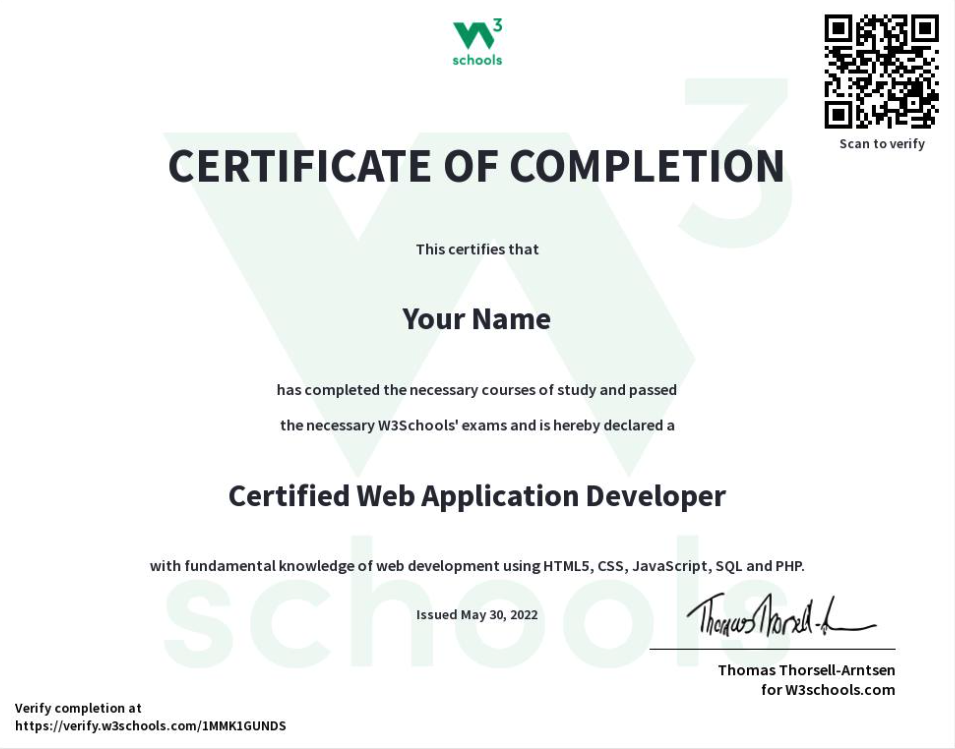The width and height of the screenshot is (955, 749).
Task: Click the W3Schools logo at top
Action: [x=478, y=43]
